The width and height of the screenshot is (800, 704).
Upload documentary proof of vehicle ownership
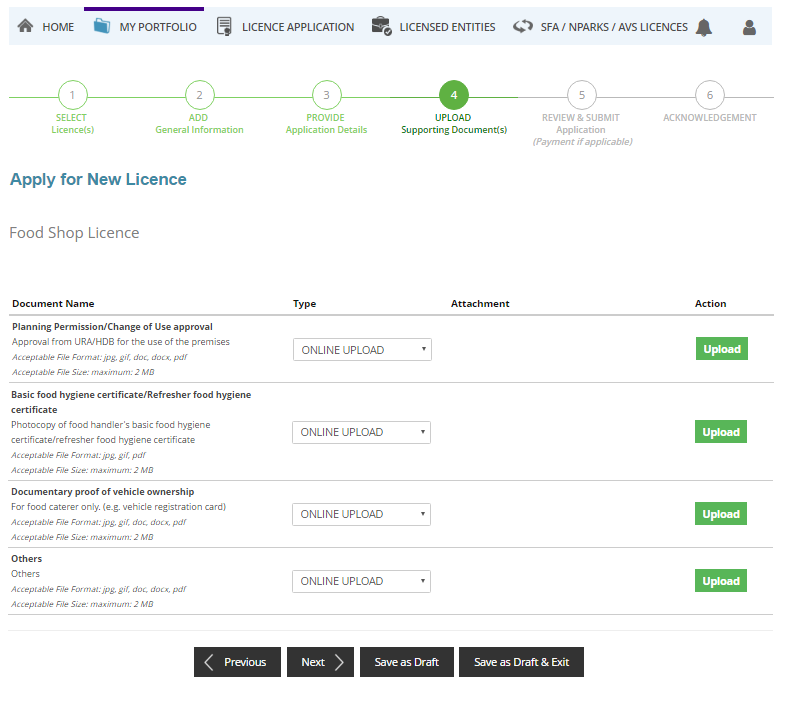coord(721,513)
